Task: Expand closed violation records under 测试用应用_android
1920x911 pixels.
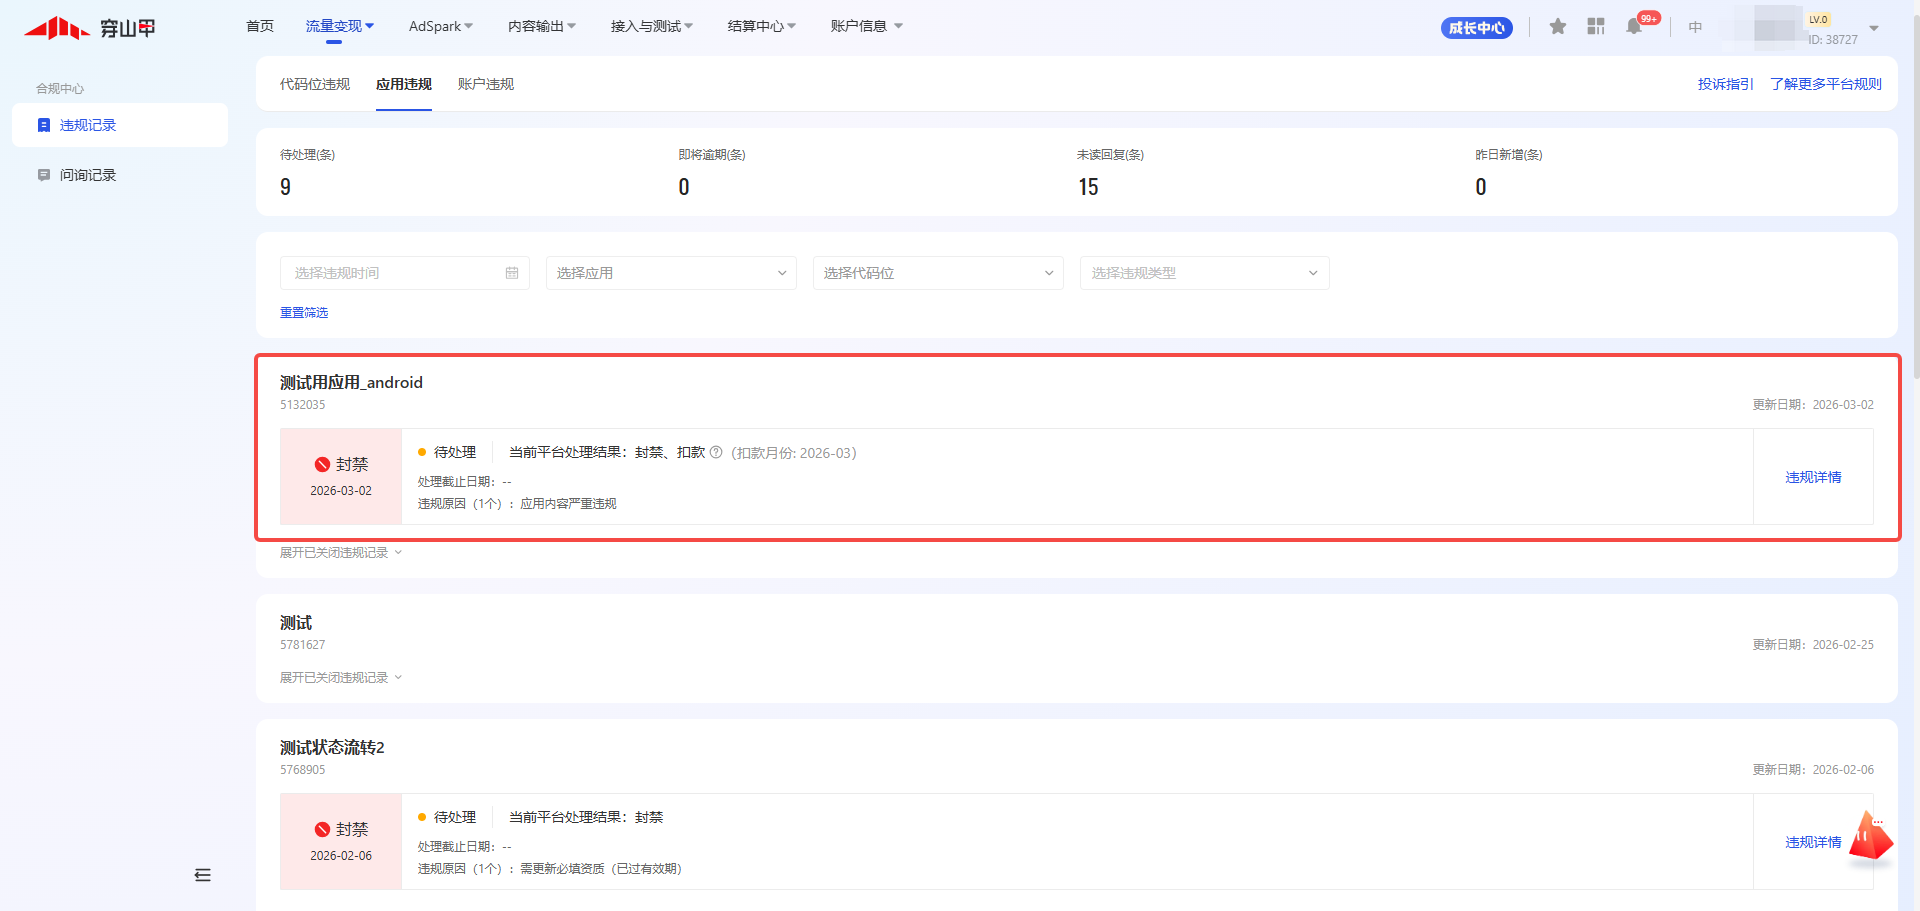Action: (x=340, y=553)
